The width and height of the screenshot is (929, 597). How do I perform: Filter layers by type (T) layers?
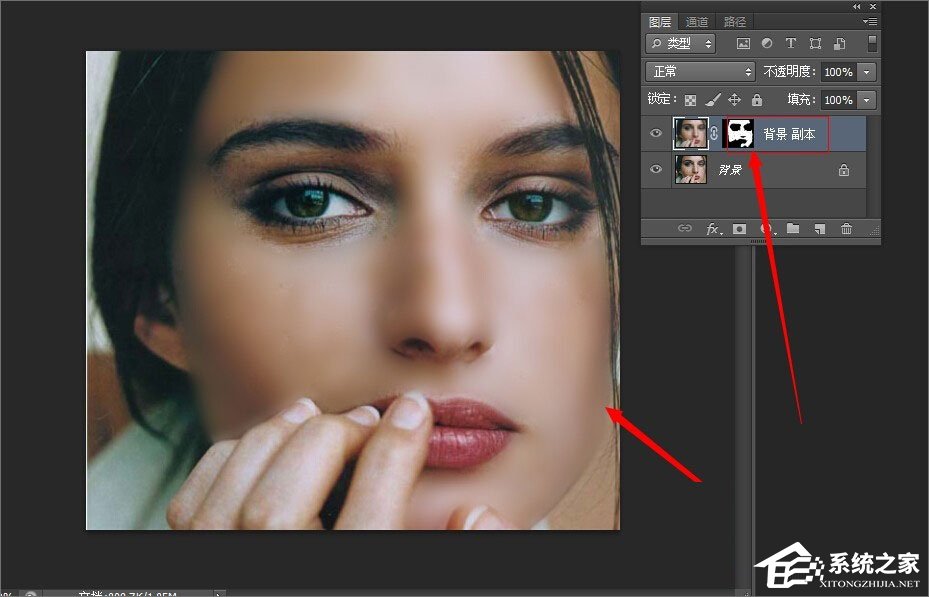tap(790, 43)
